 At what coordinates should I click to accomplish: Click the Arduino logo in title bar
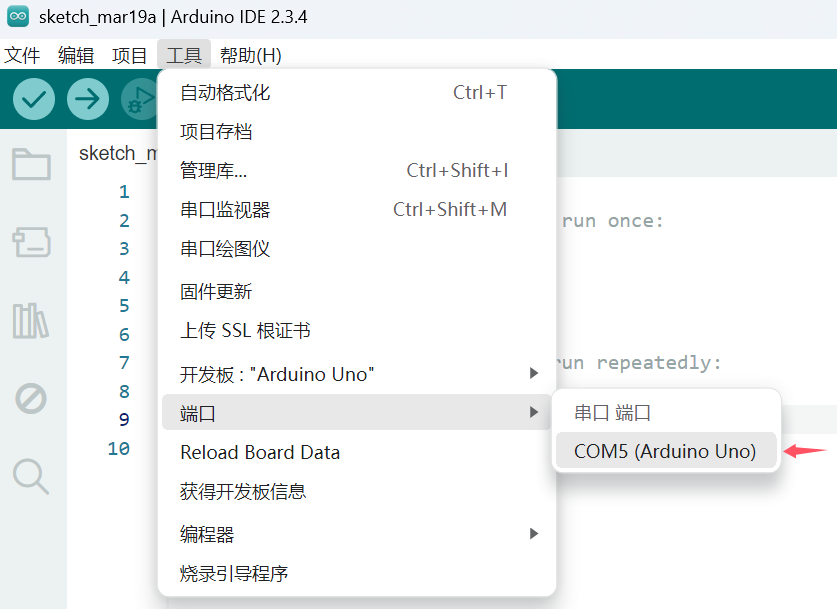pyautogui.click(x=18, y=18)
